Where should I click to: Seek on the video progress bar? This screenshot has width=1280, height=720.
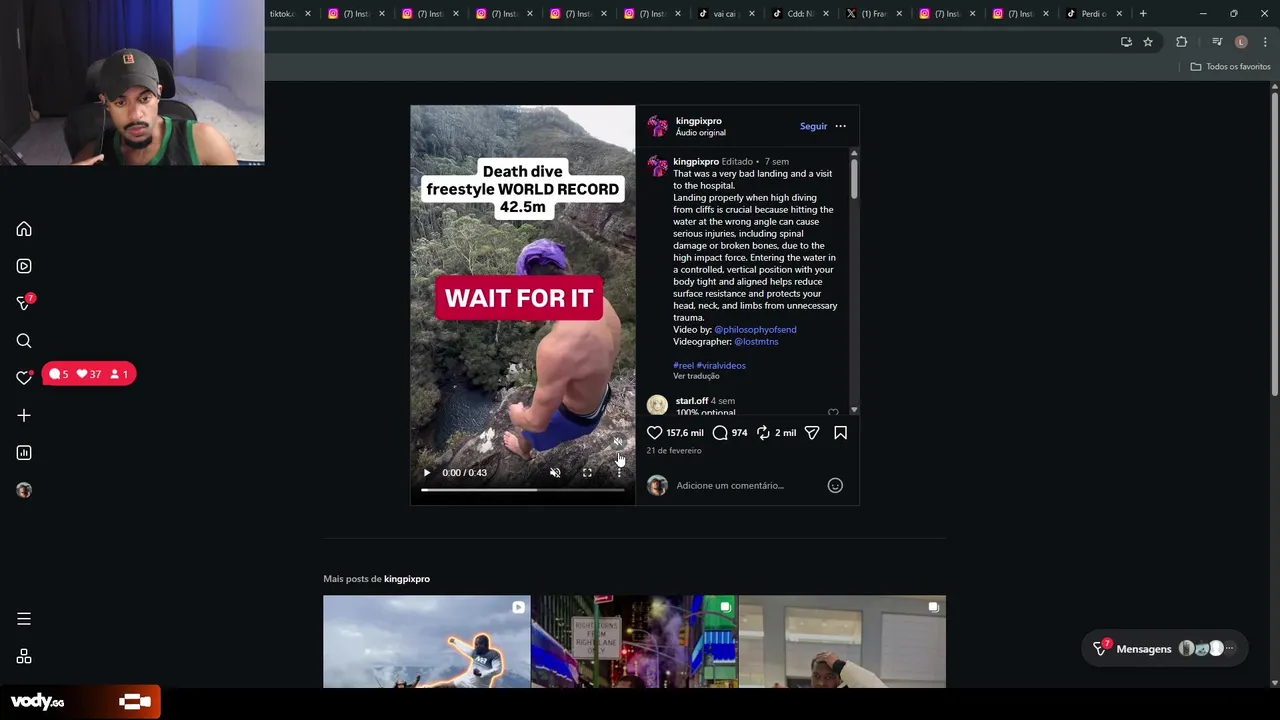click(522, 490)
